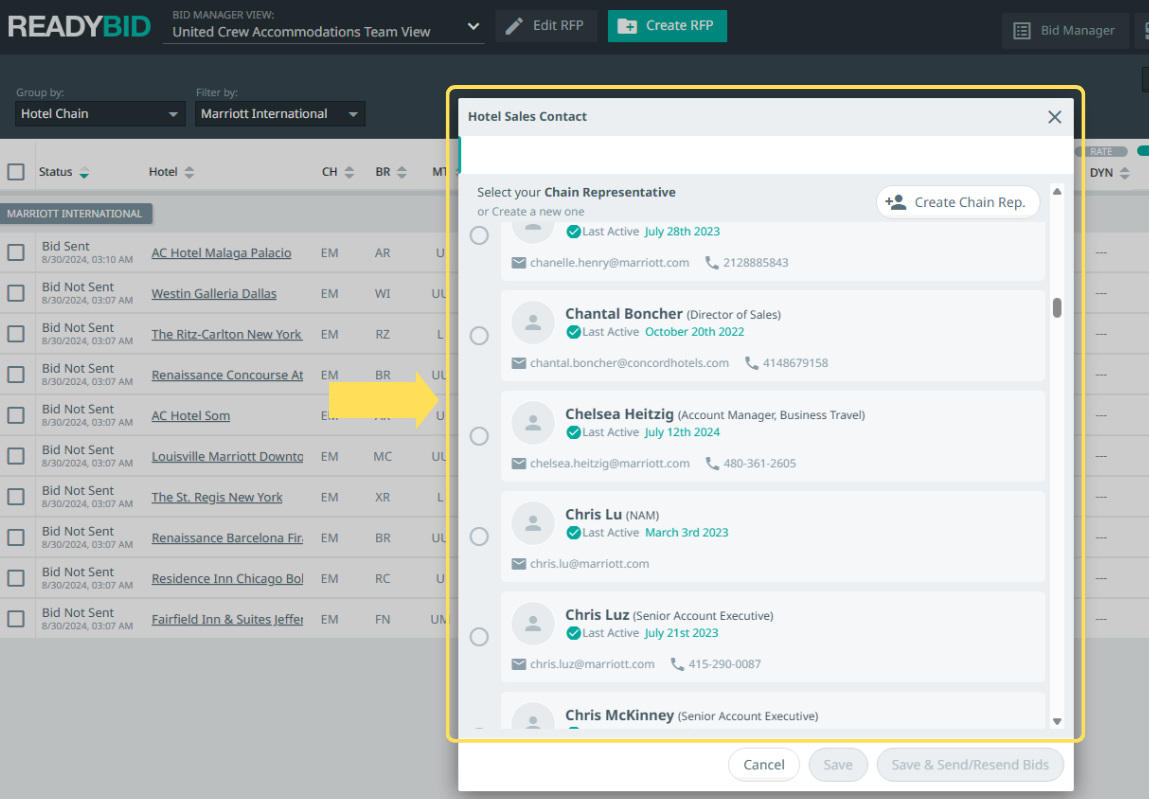Click Chris Luz's green active checkmark

[x=574, y=633]
